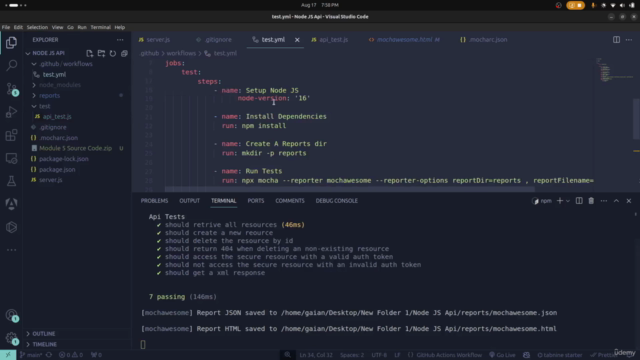640x360 pixels.
Task: Open server.js in the file tree
Action: click(x=51, y=180)
